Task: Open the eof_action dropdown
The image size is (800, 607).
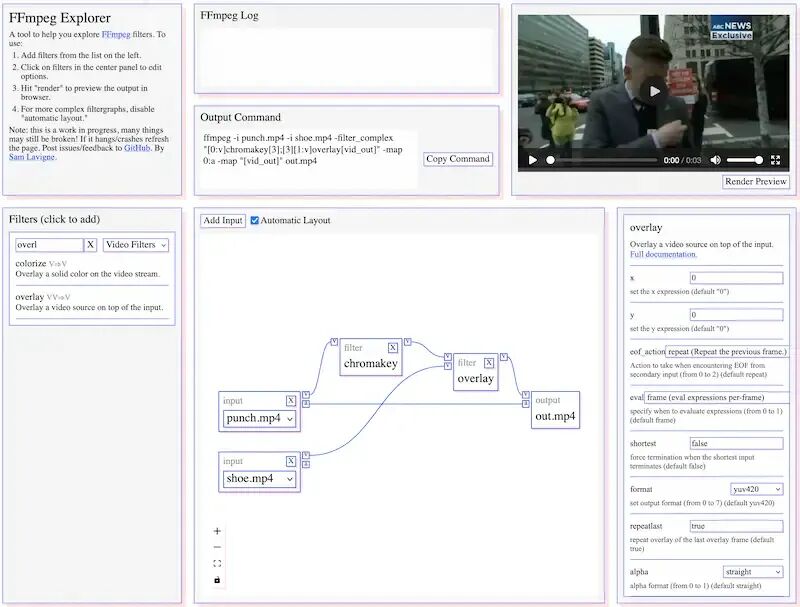Action: (727, 351)
